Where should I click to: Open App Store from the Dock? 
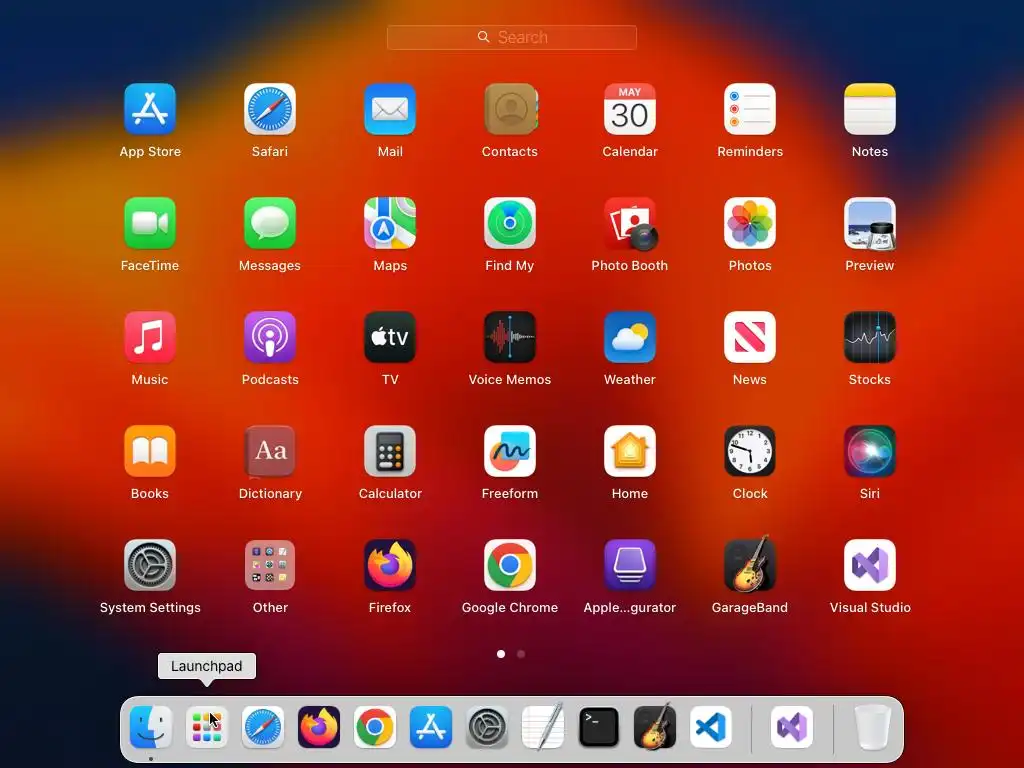click(x=431, y=727)
